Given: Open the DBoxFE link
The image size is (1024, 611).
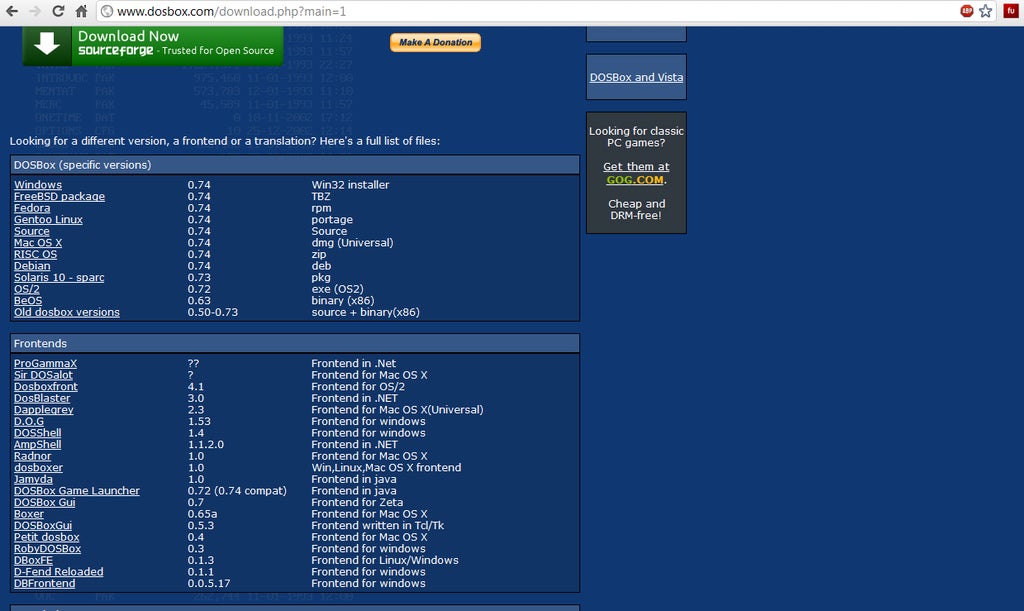Looking at the screenshot, I should [33, 561].
